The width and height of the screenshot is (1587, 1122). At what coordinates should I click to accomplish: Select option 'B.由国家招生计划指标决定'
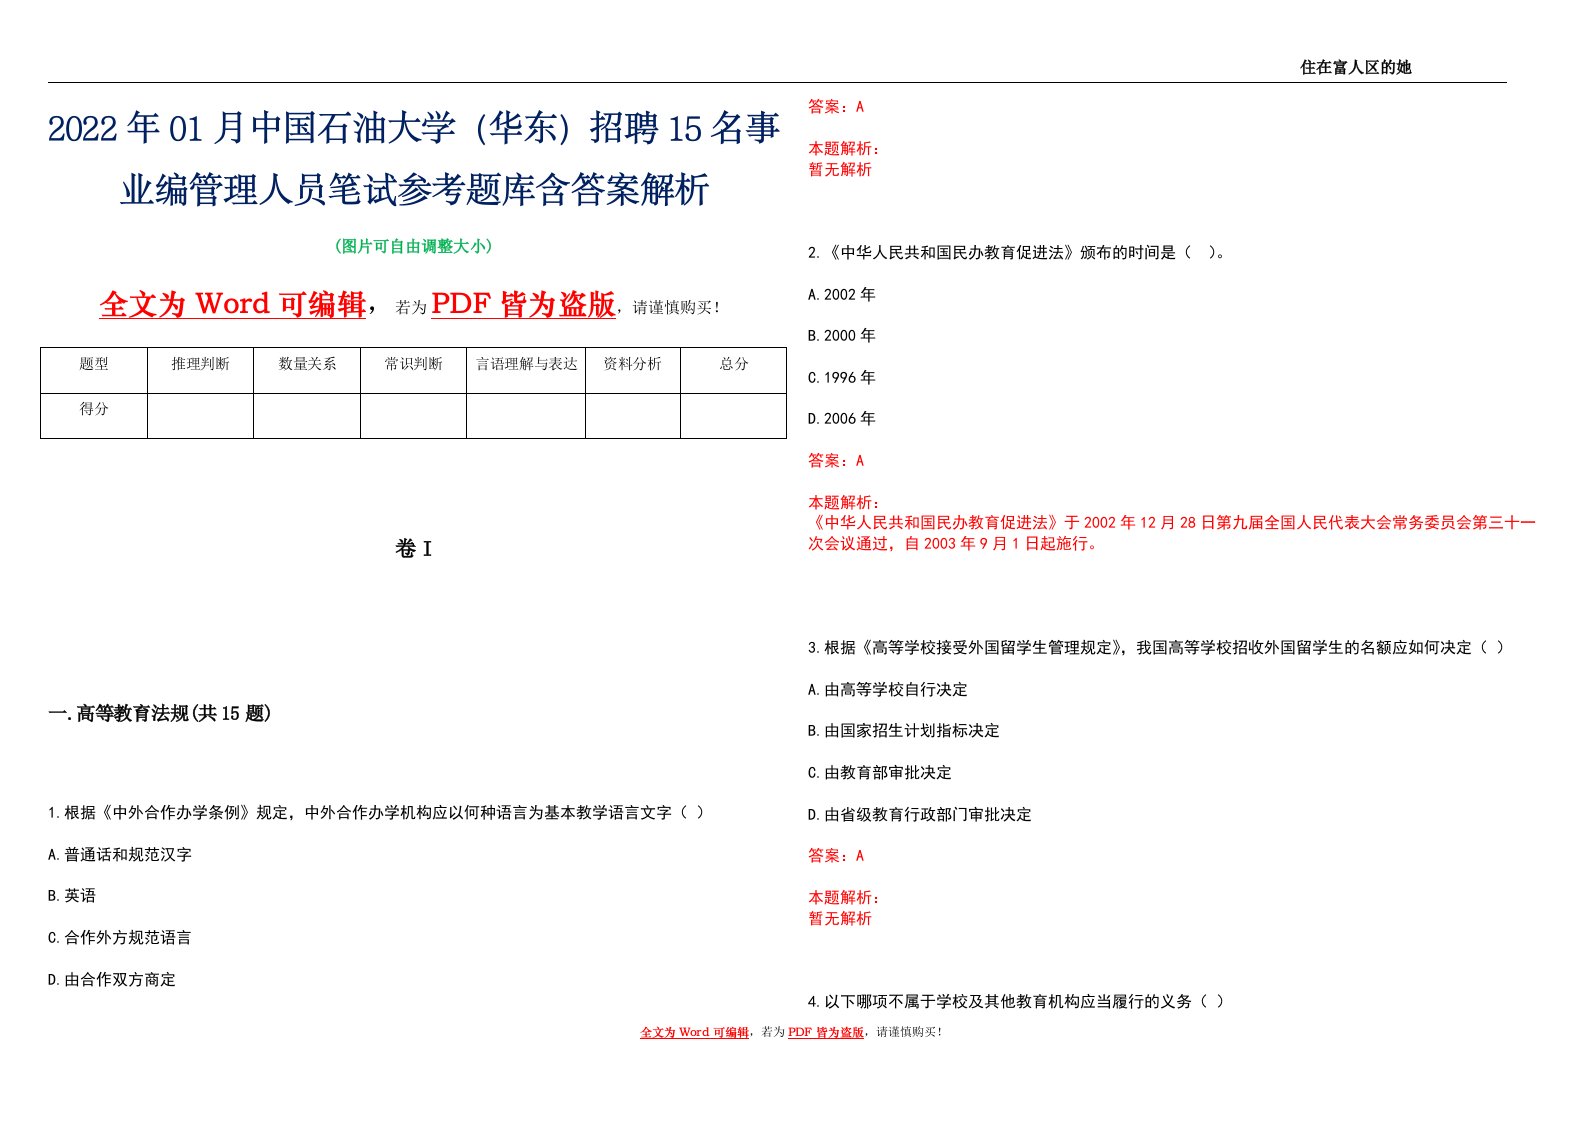pyautogui.click(x=904, y=731)
